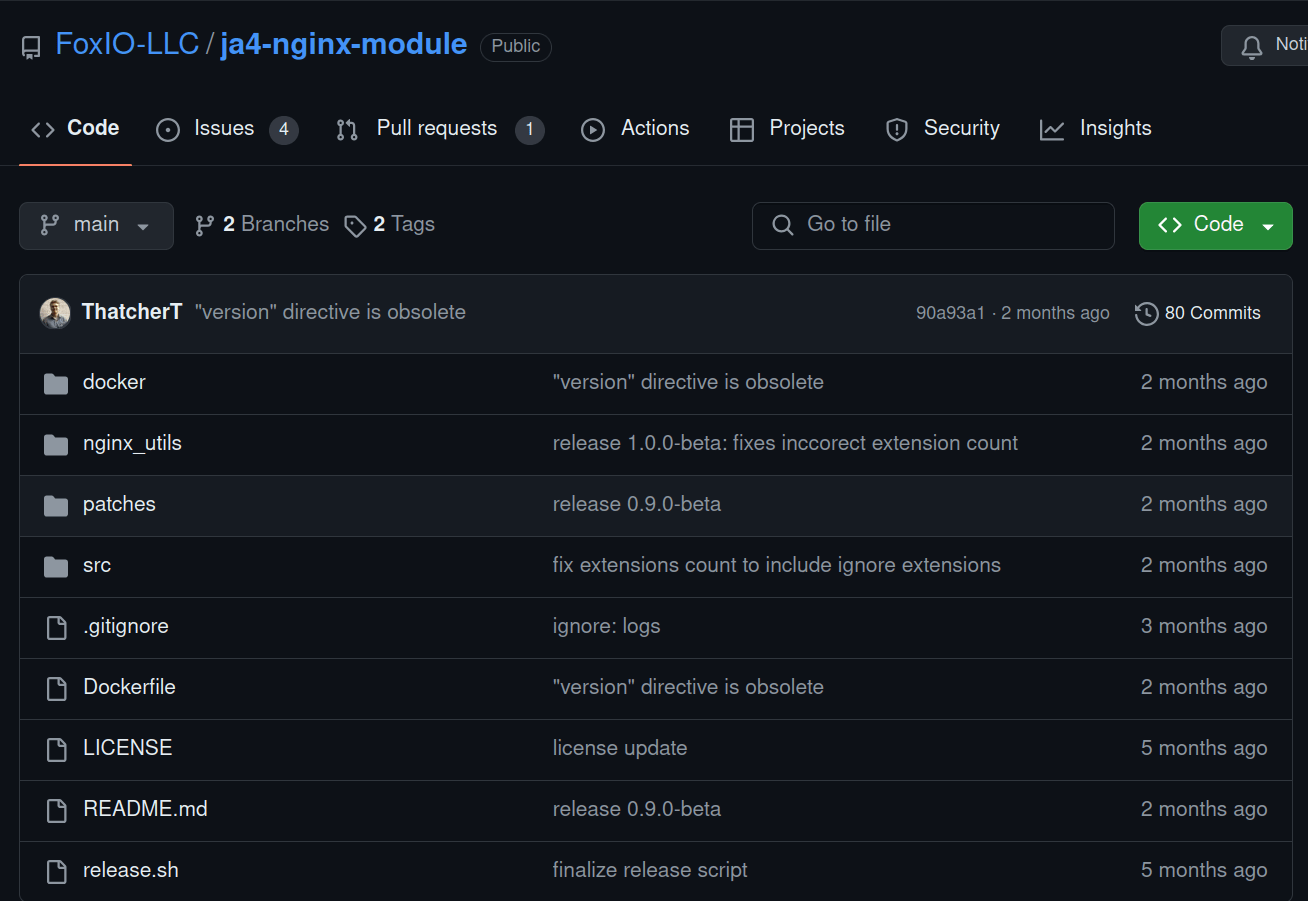Open the Issues tab
The image size is (1308, 901).
(x=227, y=129)
